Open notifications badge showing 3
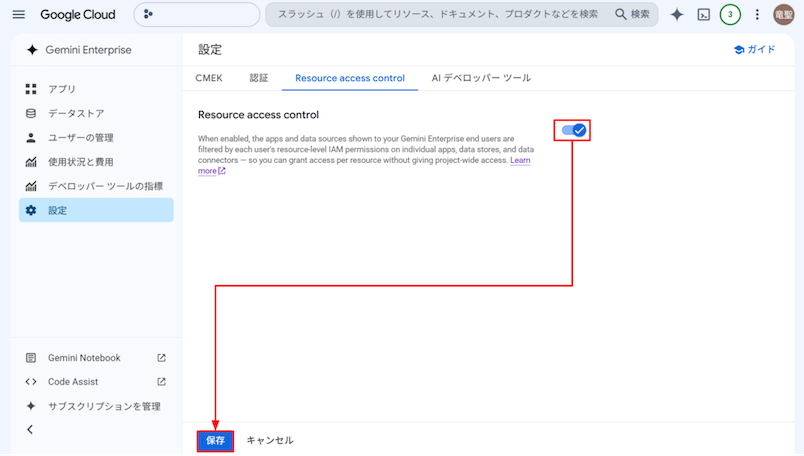The height and width of the screenshot is (456, 804). [x=730, y=14]
